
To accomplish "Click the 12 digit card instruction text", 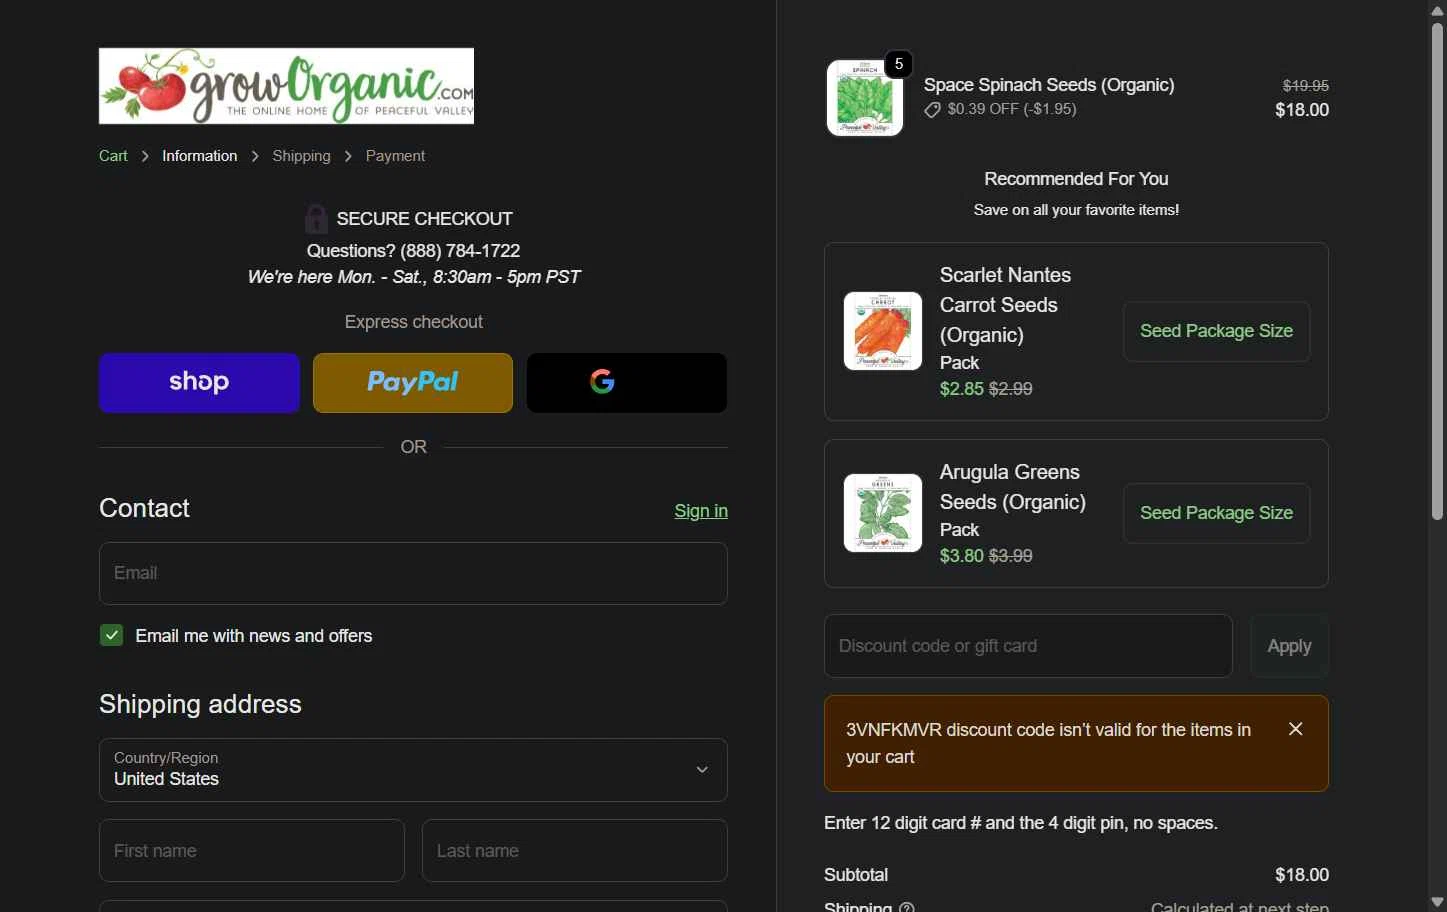I will tap(1020, 823).
